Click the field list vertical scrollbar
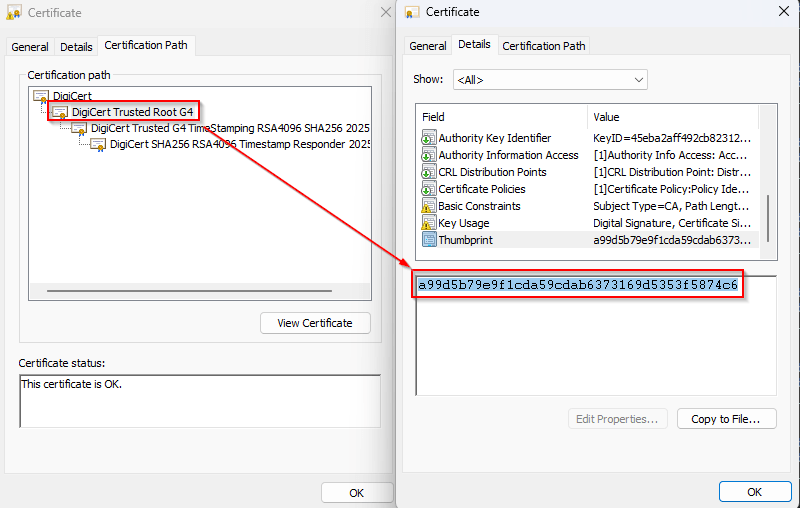The height and width of the screenshot is (508, 800). (768, 215)
